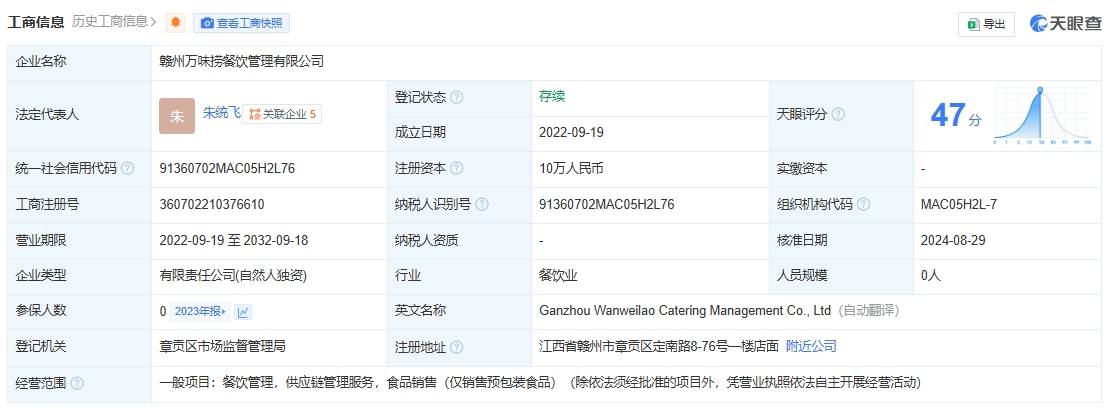Open legal representative 朱统飞 profile link

coord(221,113)
